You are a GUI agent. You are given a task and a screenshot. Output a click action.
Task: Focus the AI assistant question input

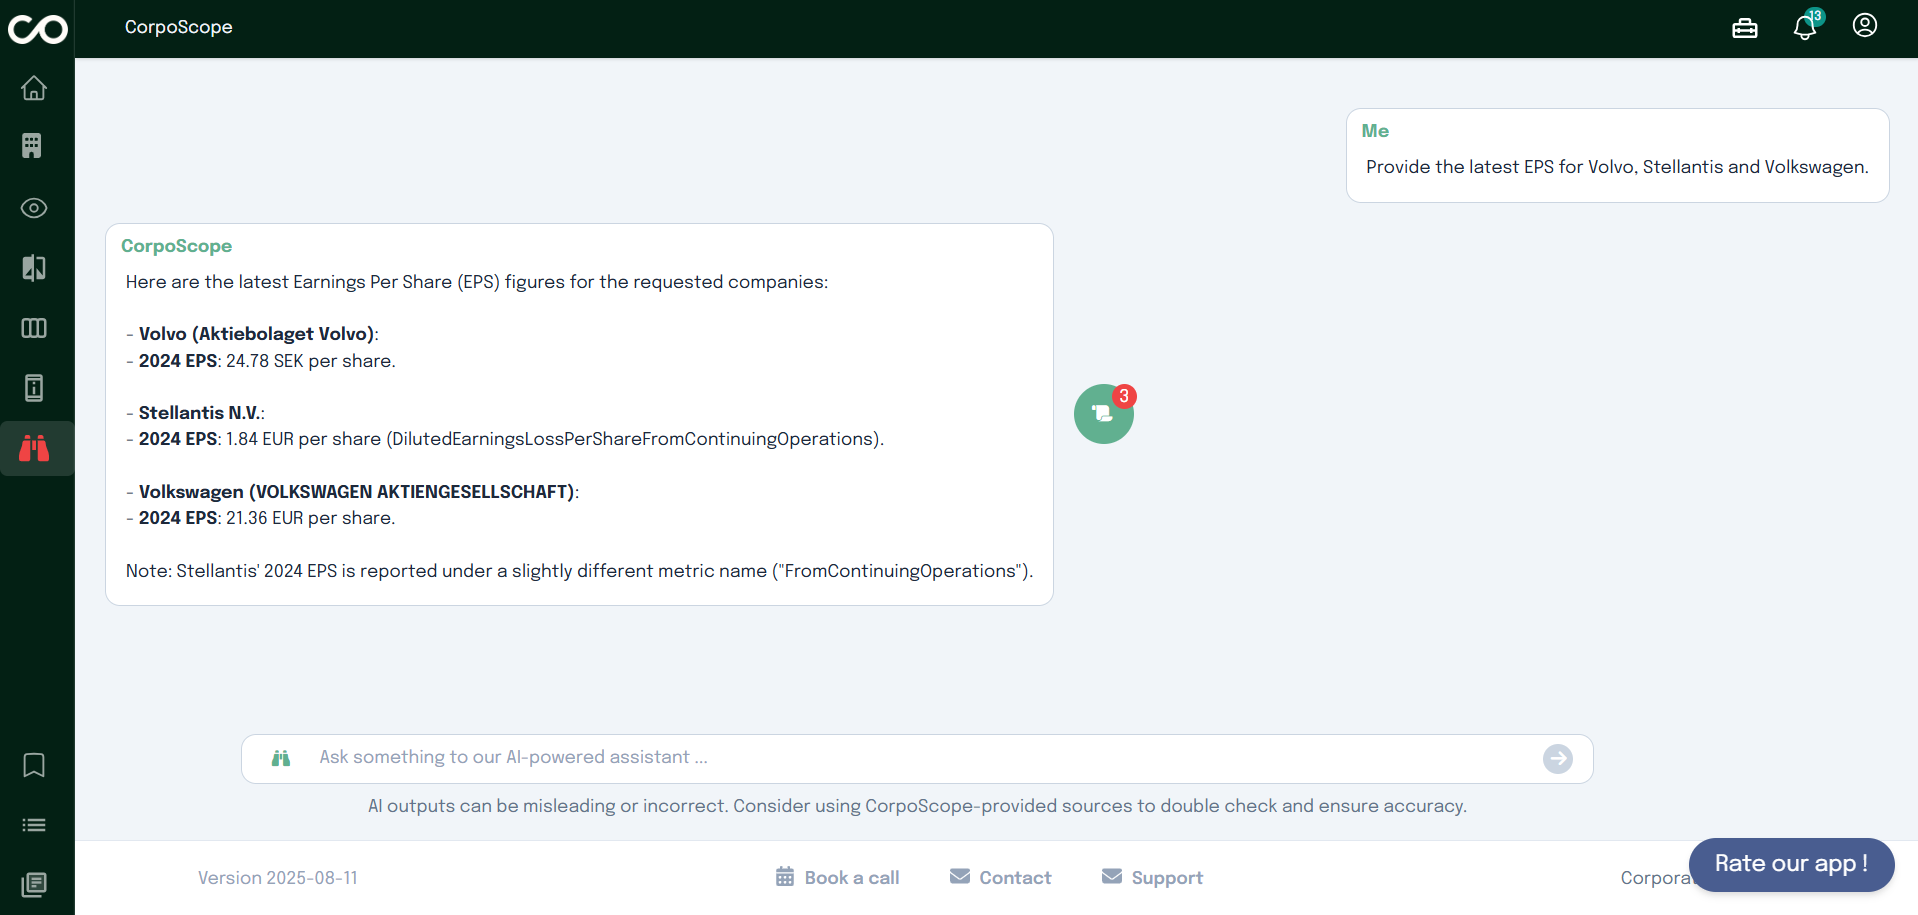pos(900,758)
